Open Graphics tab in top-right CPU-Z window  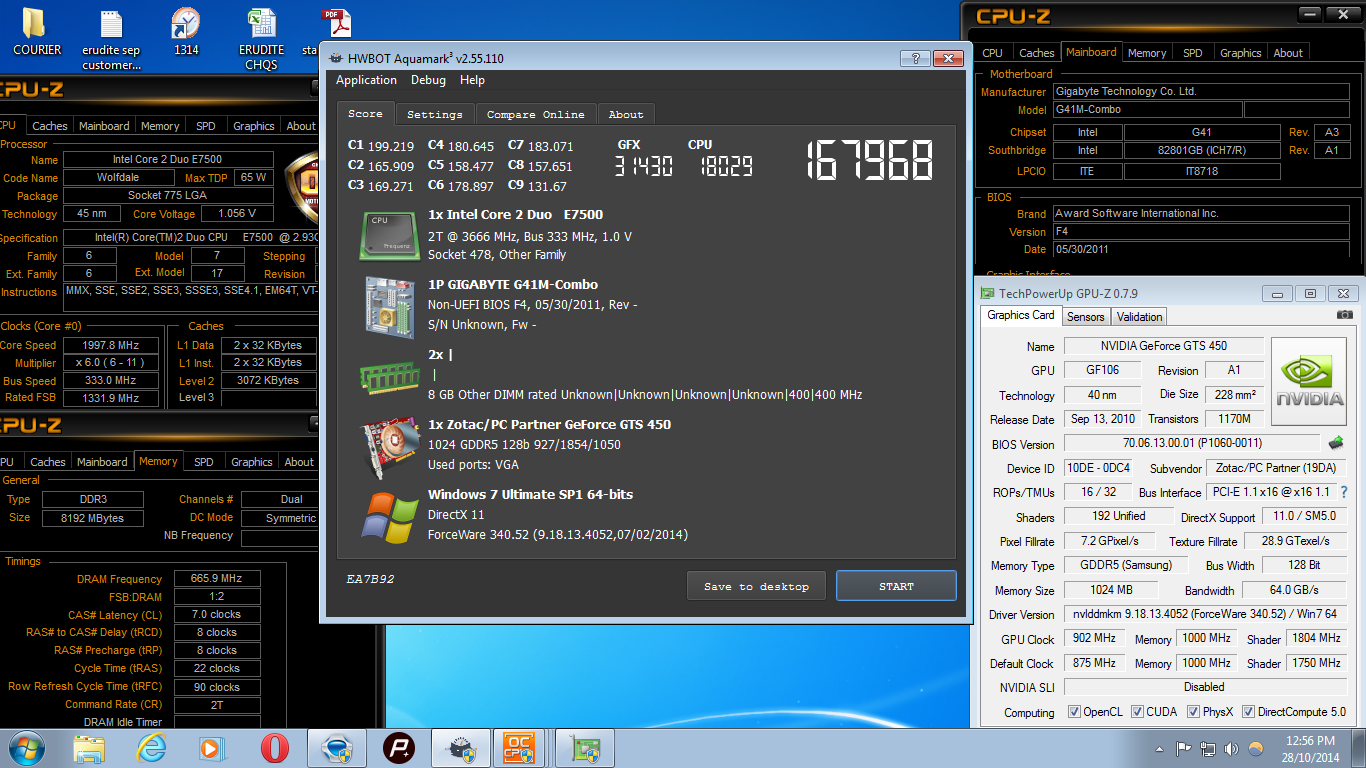pyautogui.click(x=1240, y=53)
